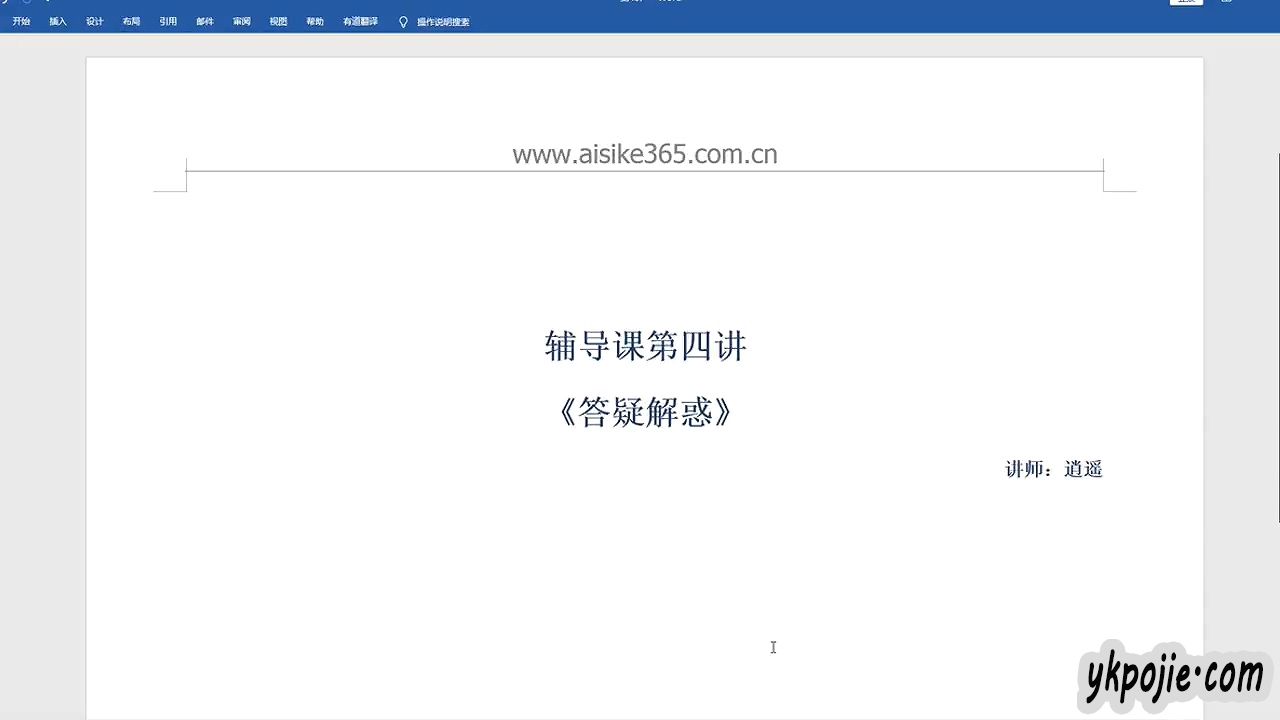Open the 帮助 tab
This screenshot has height=720, width=1280.
tap(315, 21)
